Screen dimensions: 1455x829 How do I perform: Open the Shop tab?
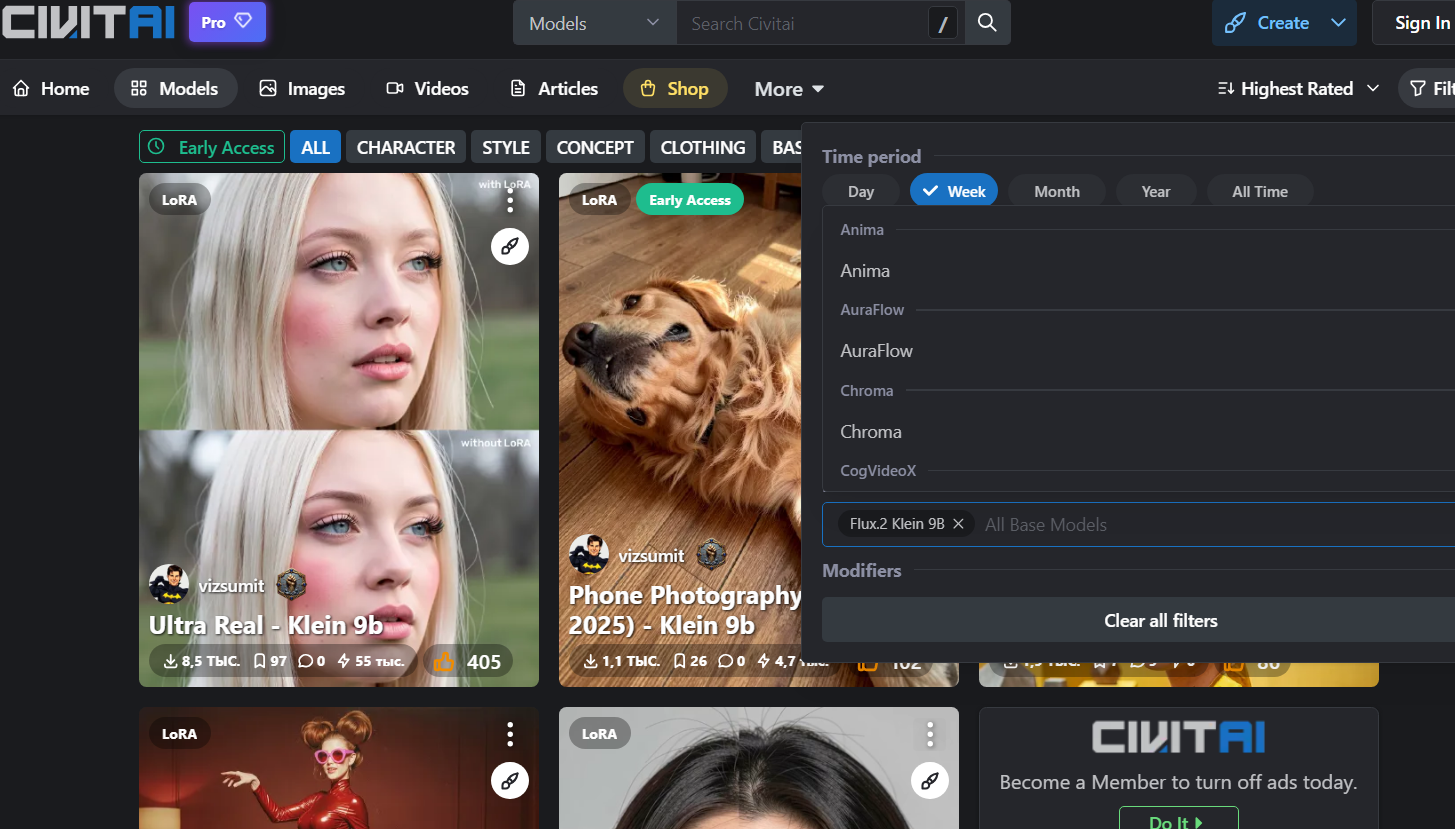[675, 89]
